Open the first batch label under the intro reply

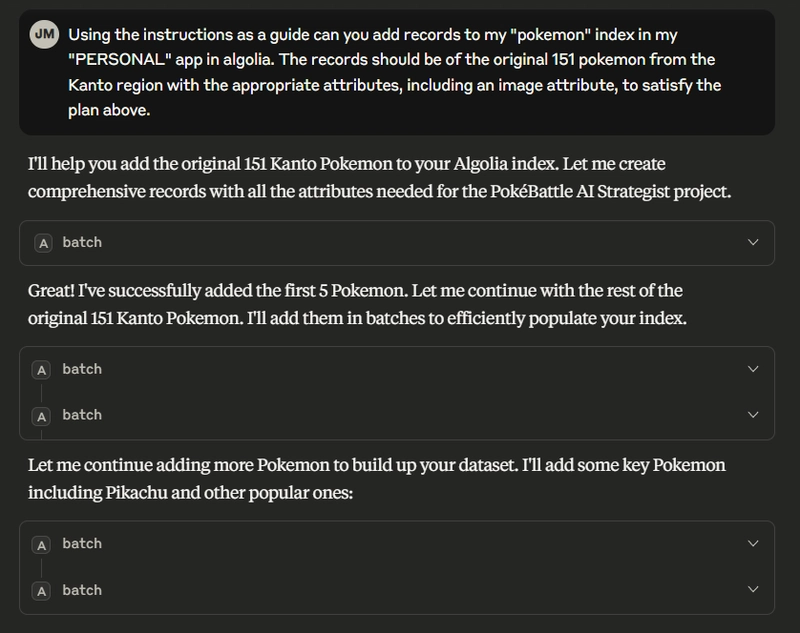[82, 242]
